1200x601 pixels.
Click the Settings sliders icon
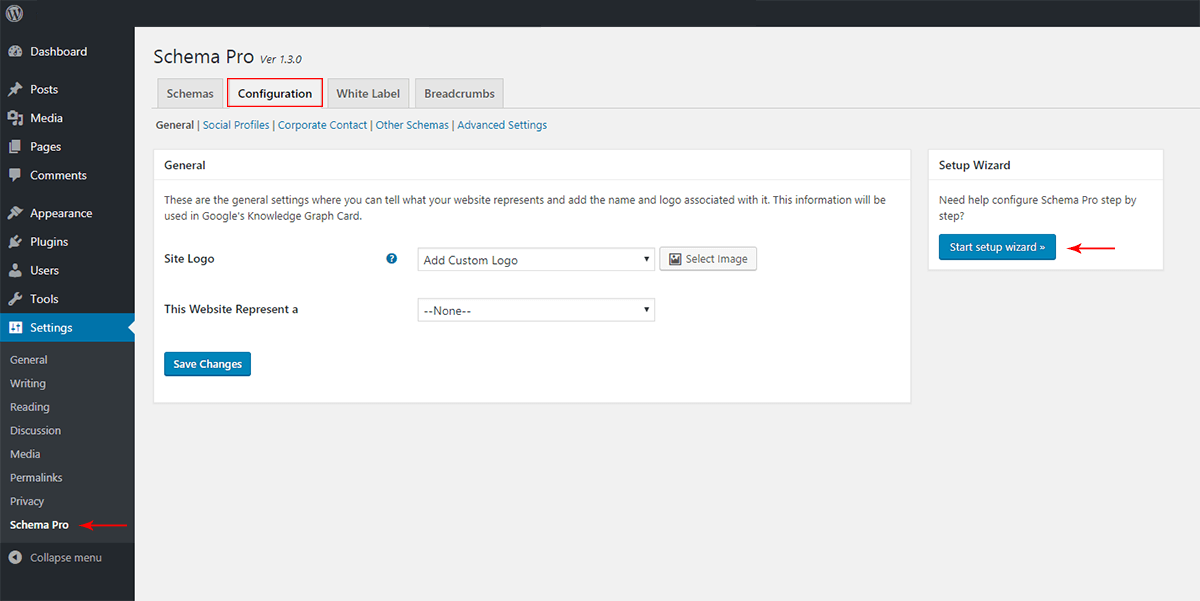tap(15, 328)
